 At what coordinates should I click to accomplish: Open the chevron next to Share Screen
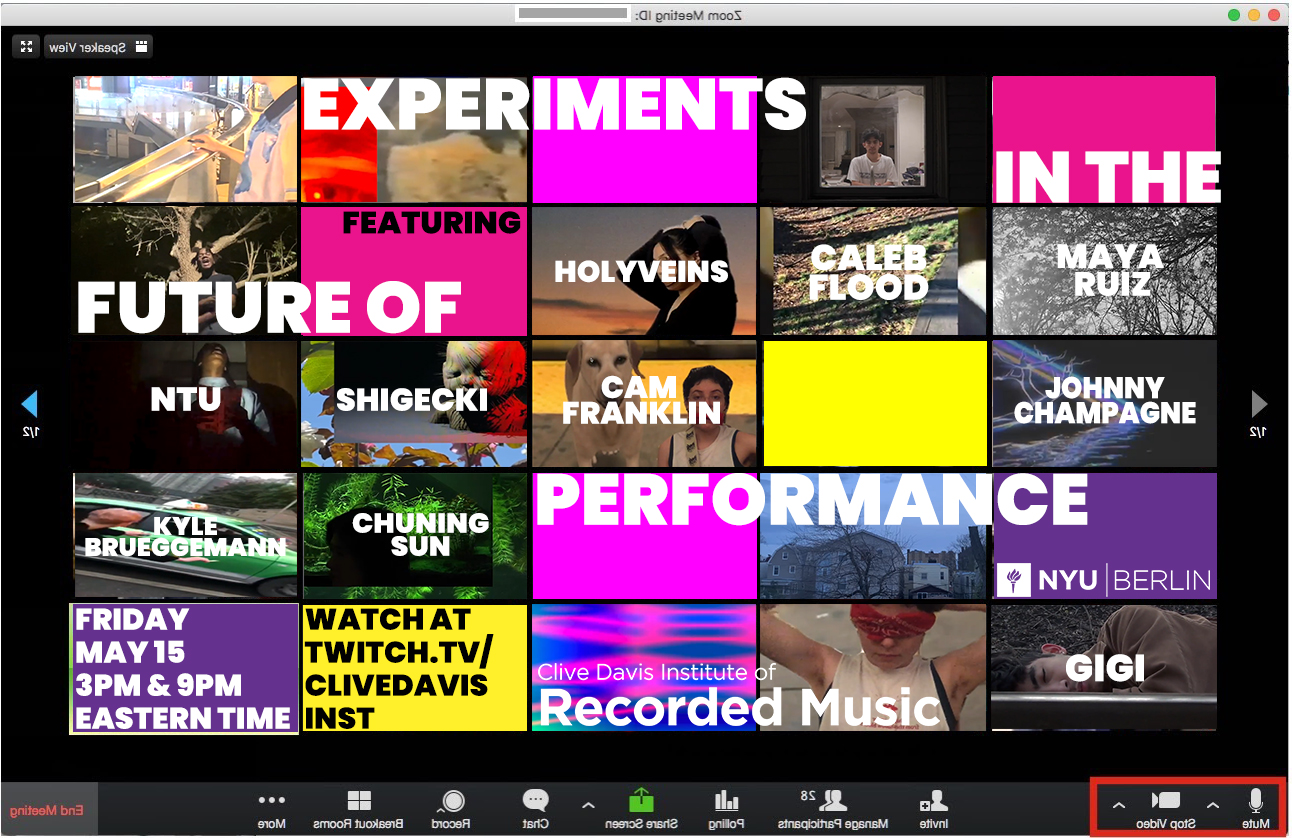[588, 804]
